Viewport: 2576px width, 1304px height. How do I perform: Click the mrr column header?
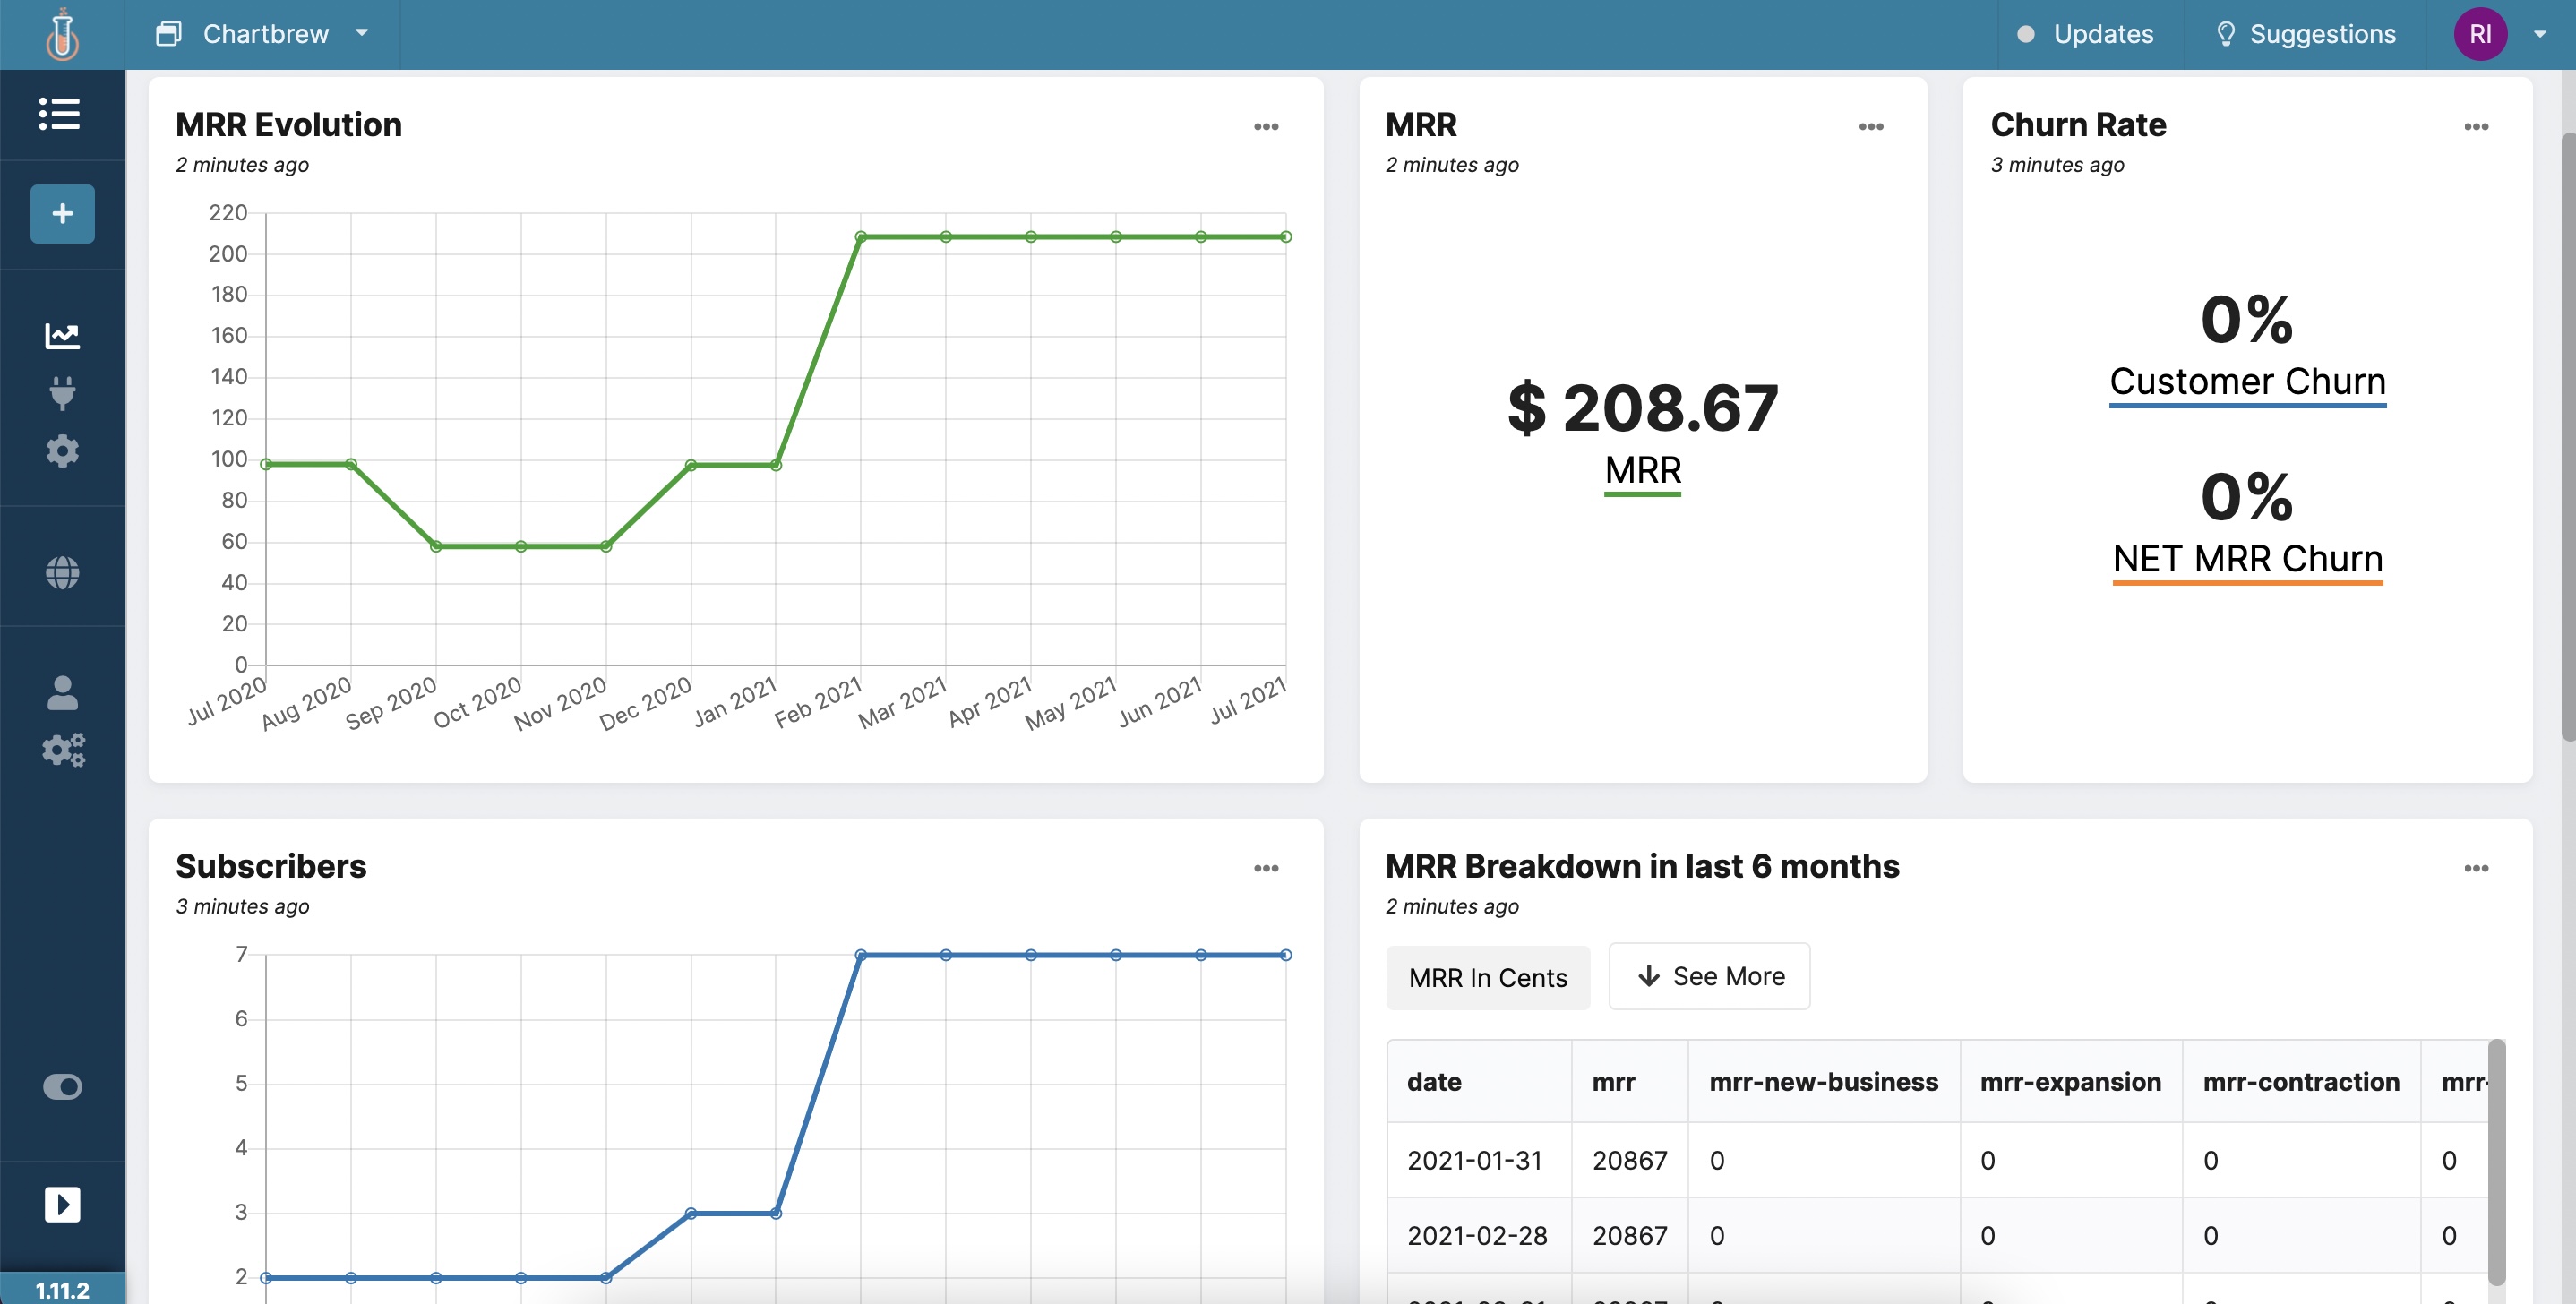point(1630,1082)
